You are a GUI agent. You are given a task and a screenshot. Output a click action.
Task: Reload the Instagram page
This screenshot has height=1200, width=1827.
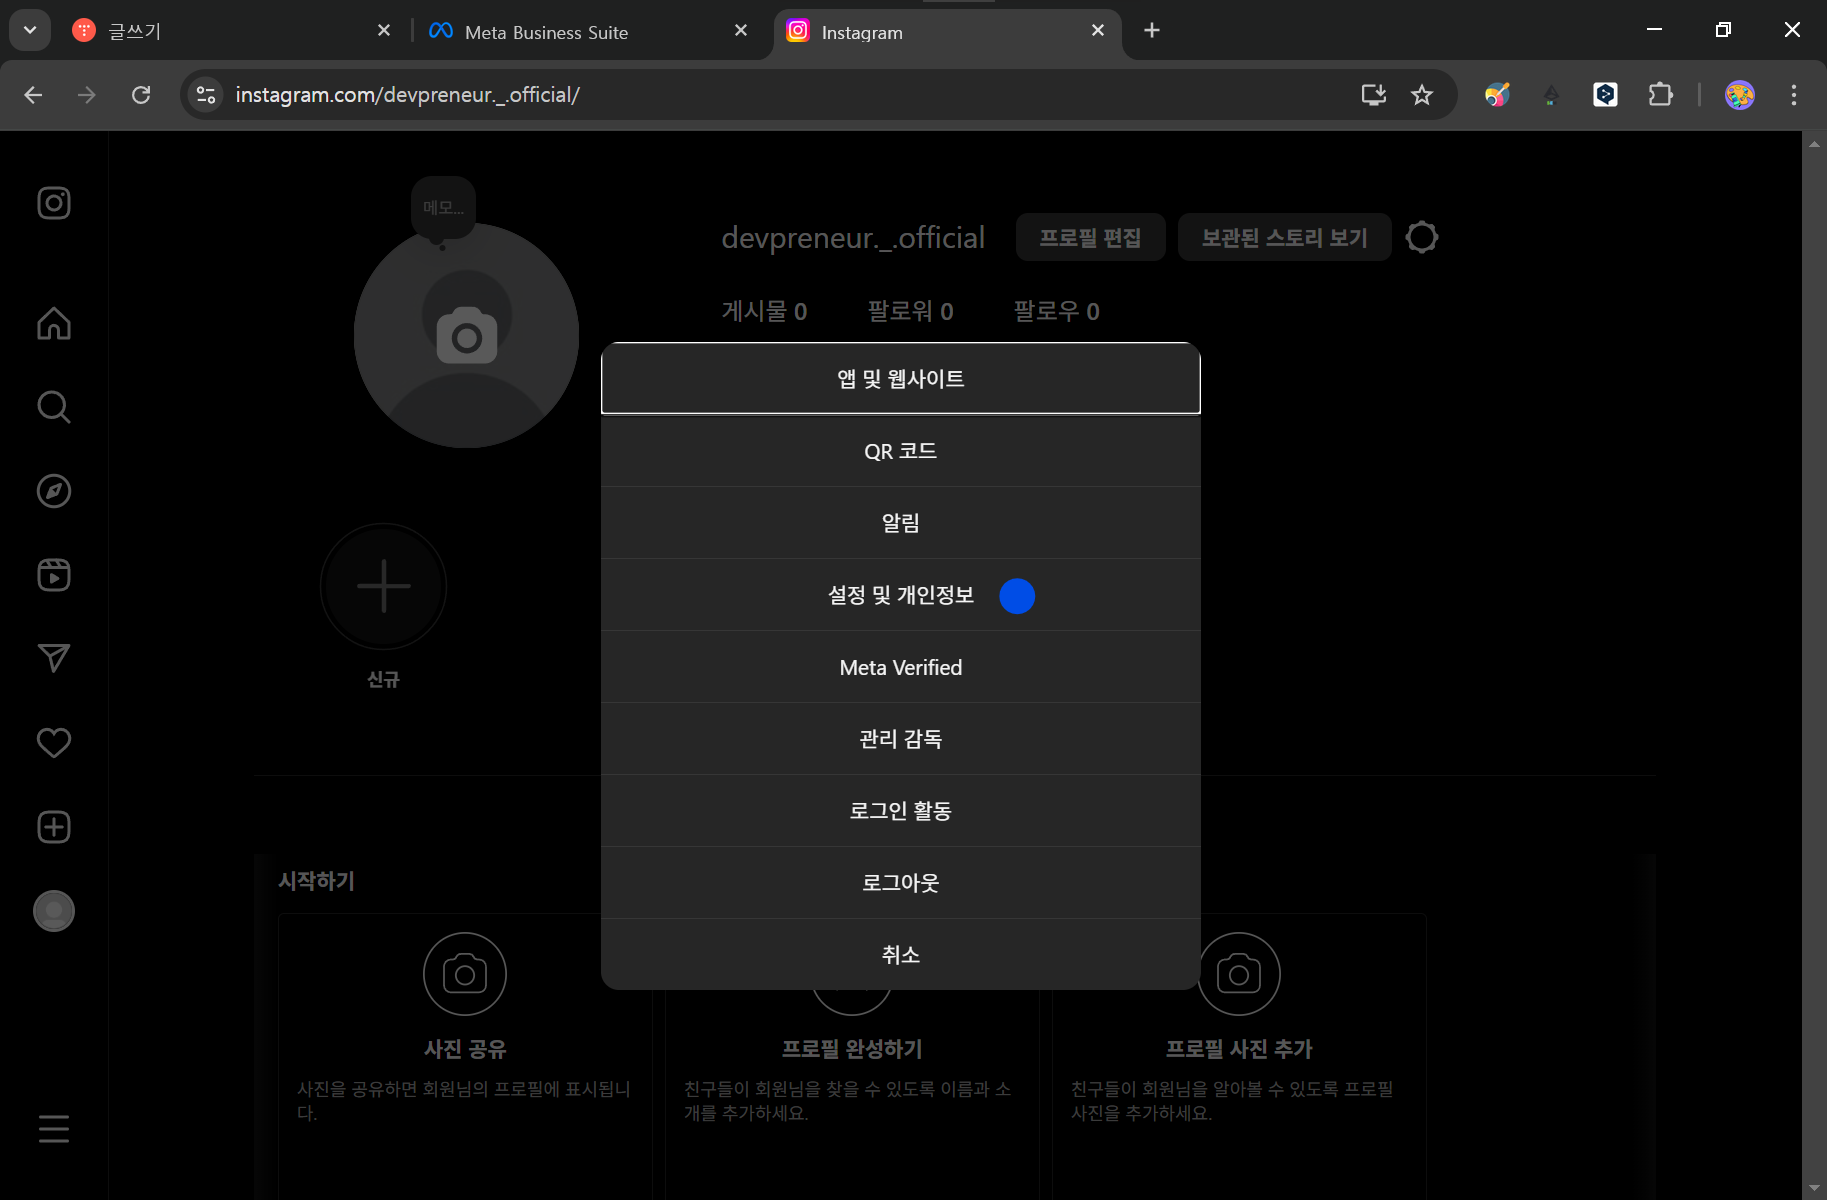pos(141,95)
